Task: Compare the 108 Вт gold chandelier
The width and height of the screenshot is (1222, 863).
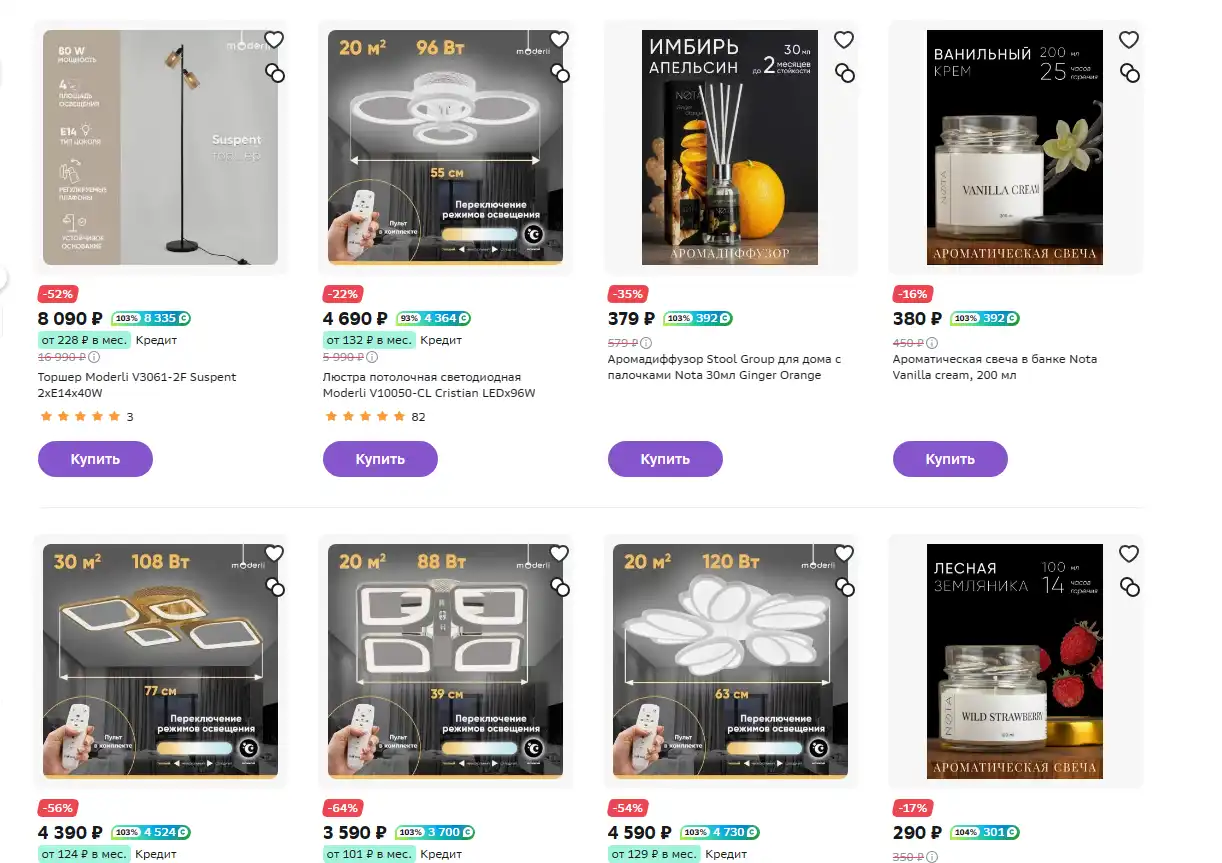Action: (x=274, y=587)
